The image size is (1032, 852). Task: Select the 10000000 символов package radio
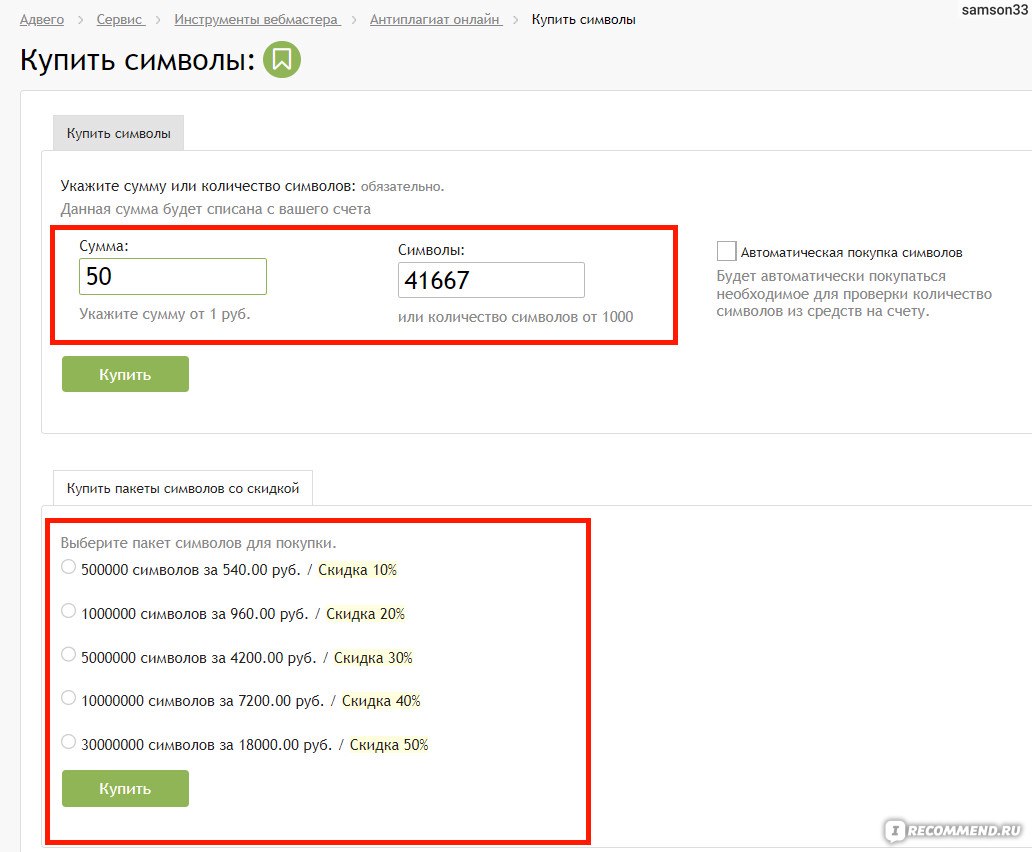pyautogui.click(x=68, y=698)
